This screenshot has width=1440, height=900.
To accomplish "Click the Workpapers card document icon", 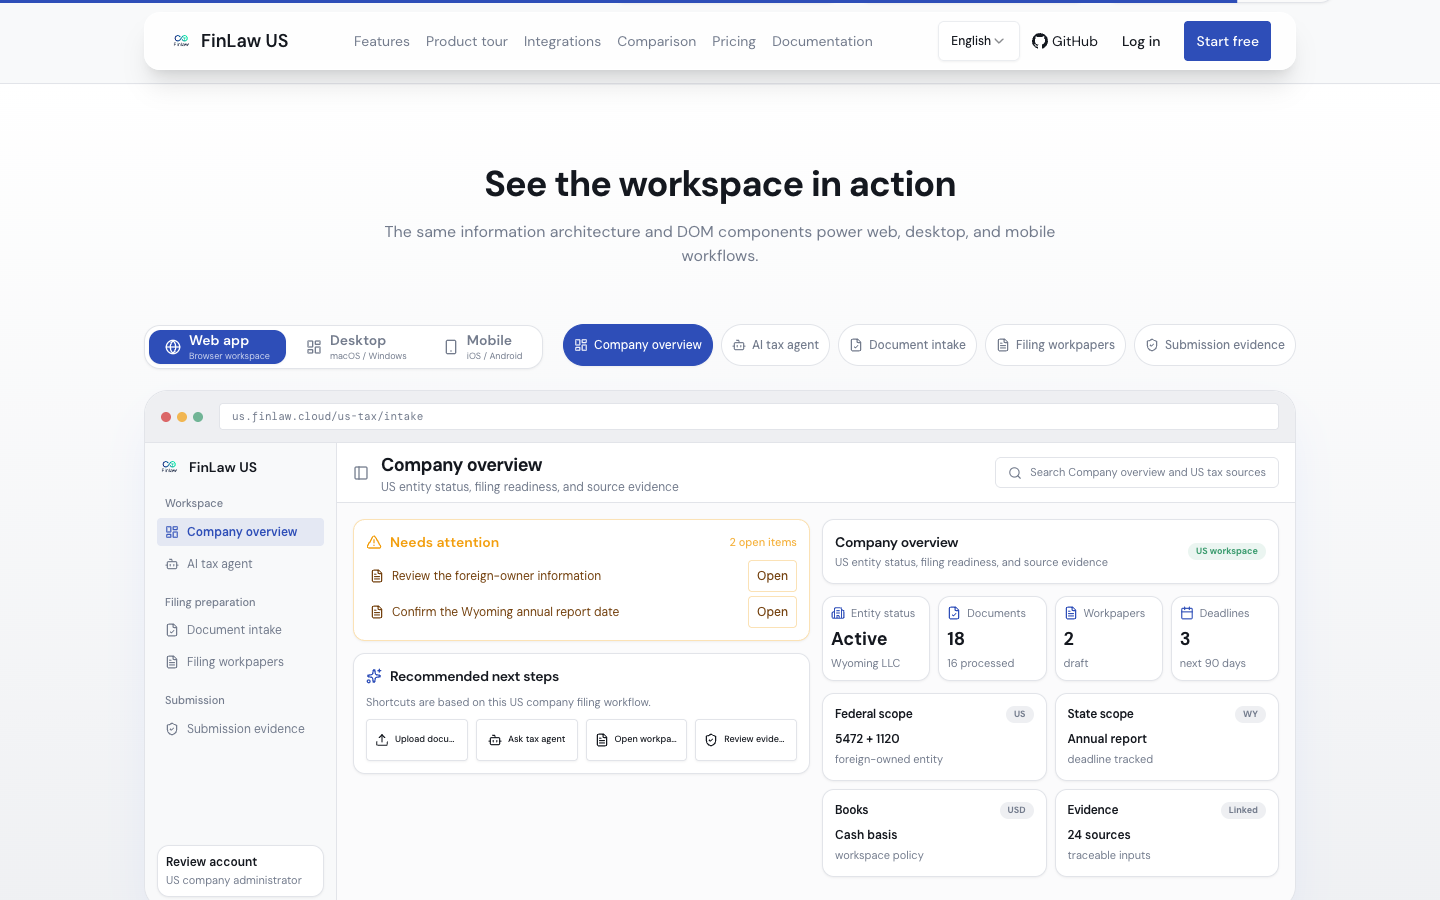I will pos(1071,613).
